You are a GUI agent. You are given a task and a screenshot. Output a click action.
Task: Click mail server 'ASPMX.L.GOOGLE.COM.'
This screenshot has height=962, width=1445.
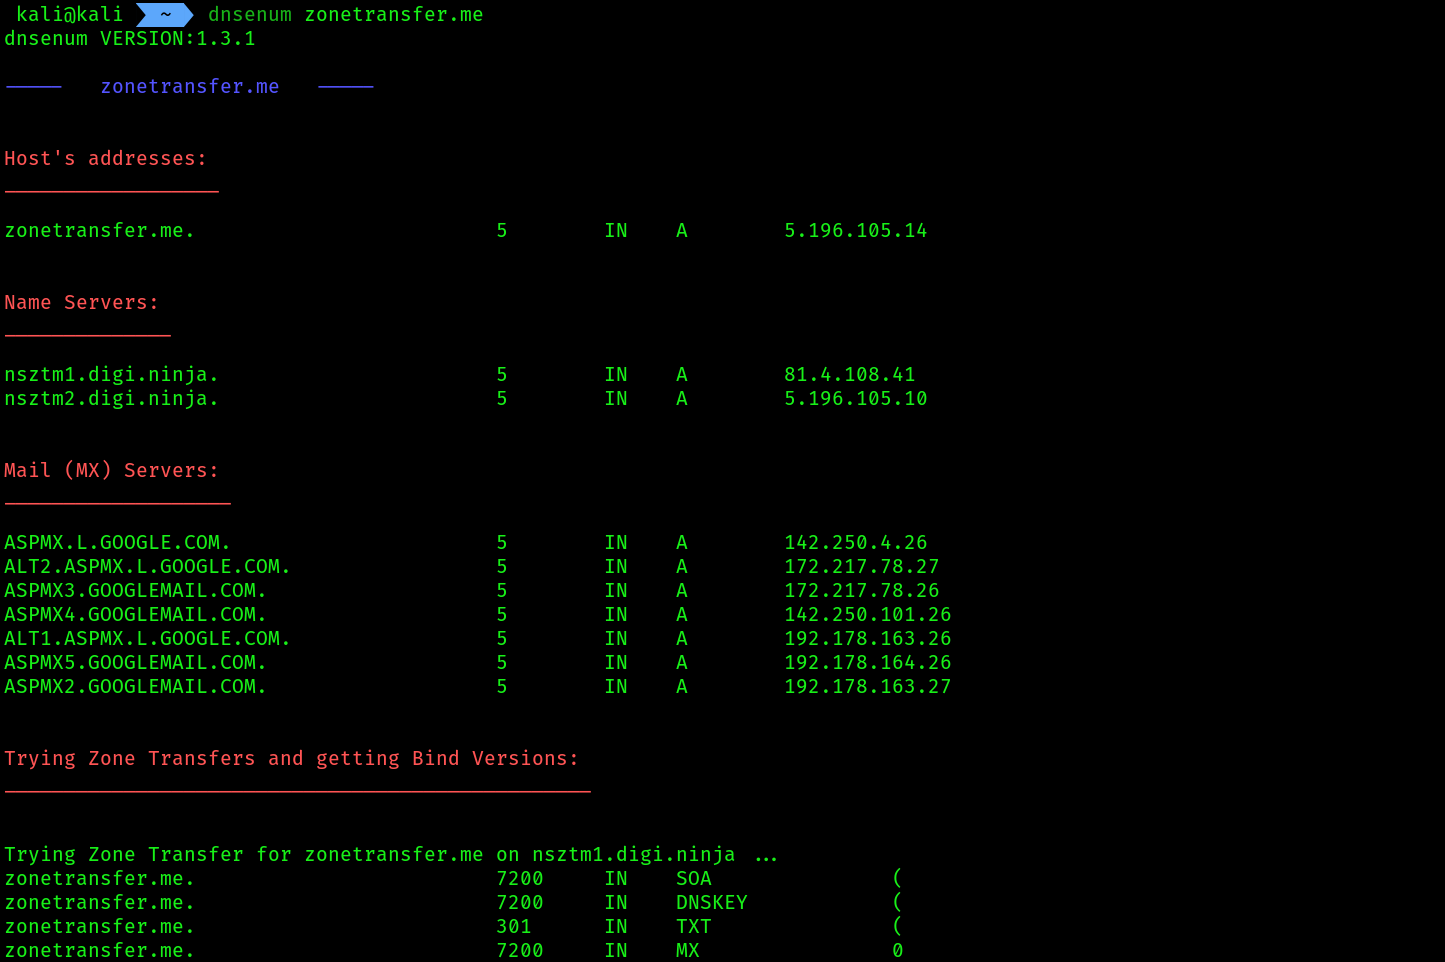(x=117, y=543)
